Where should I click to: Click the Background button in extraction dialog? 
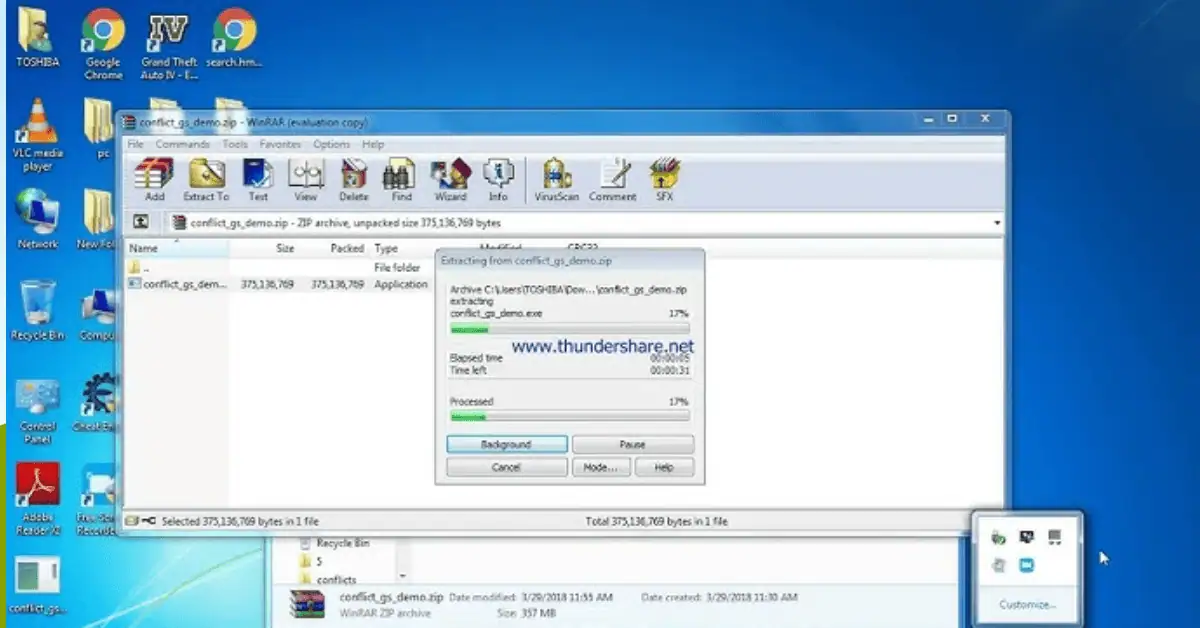point(506,443)
